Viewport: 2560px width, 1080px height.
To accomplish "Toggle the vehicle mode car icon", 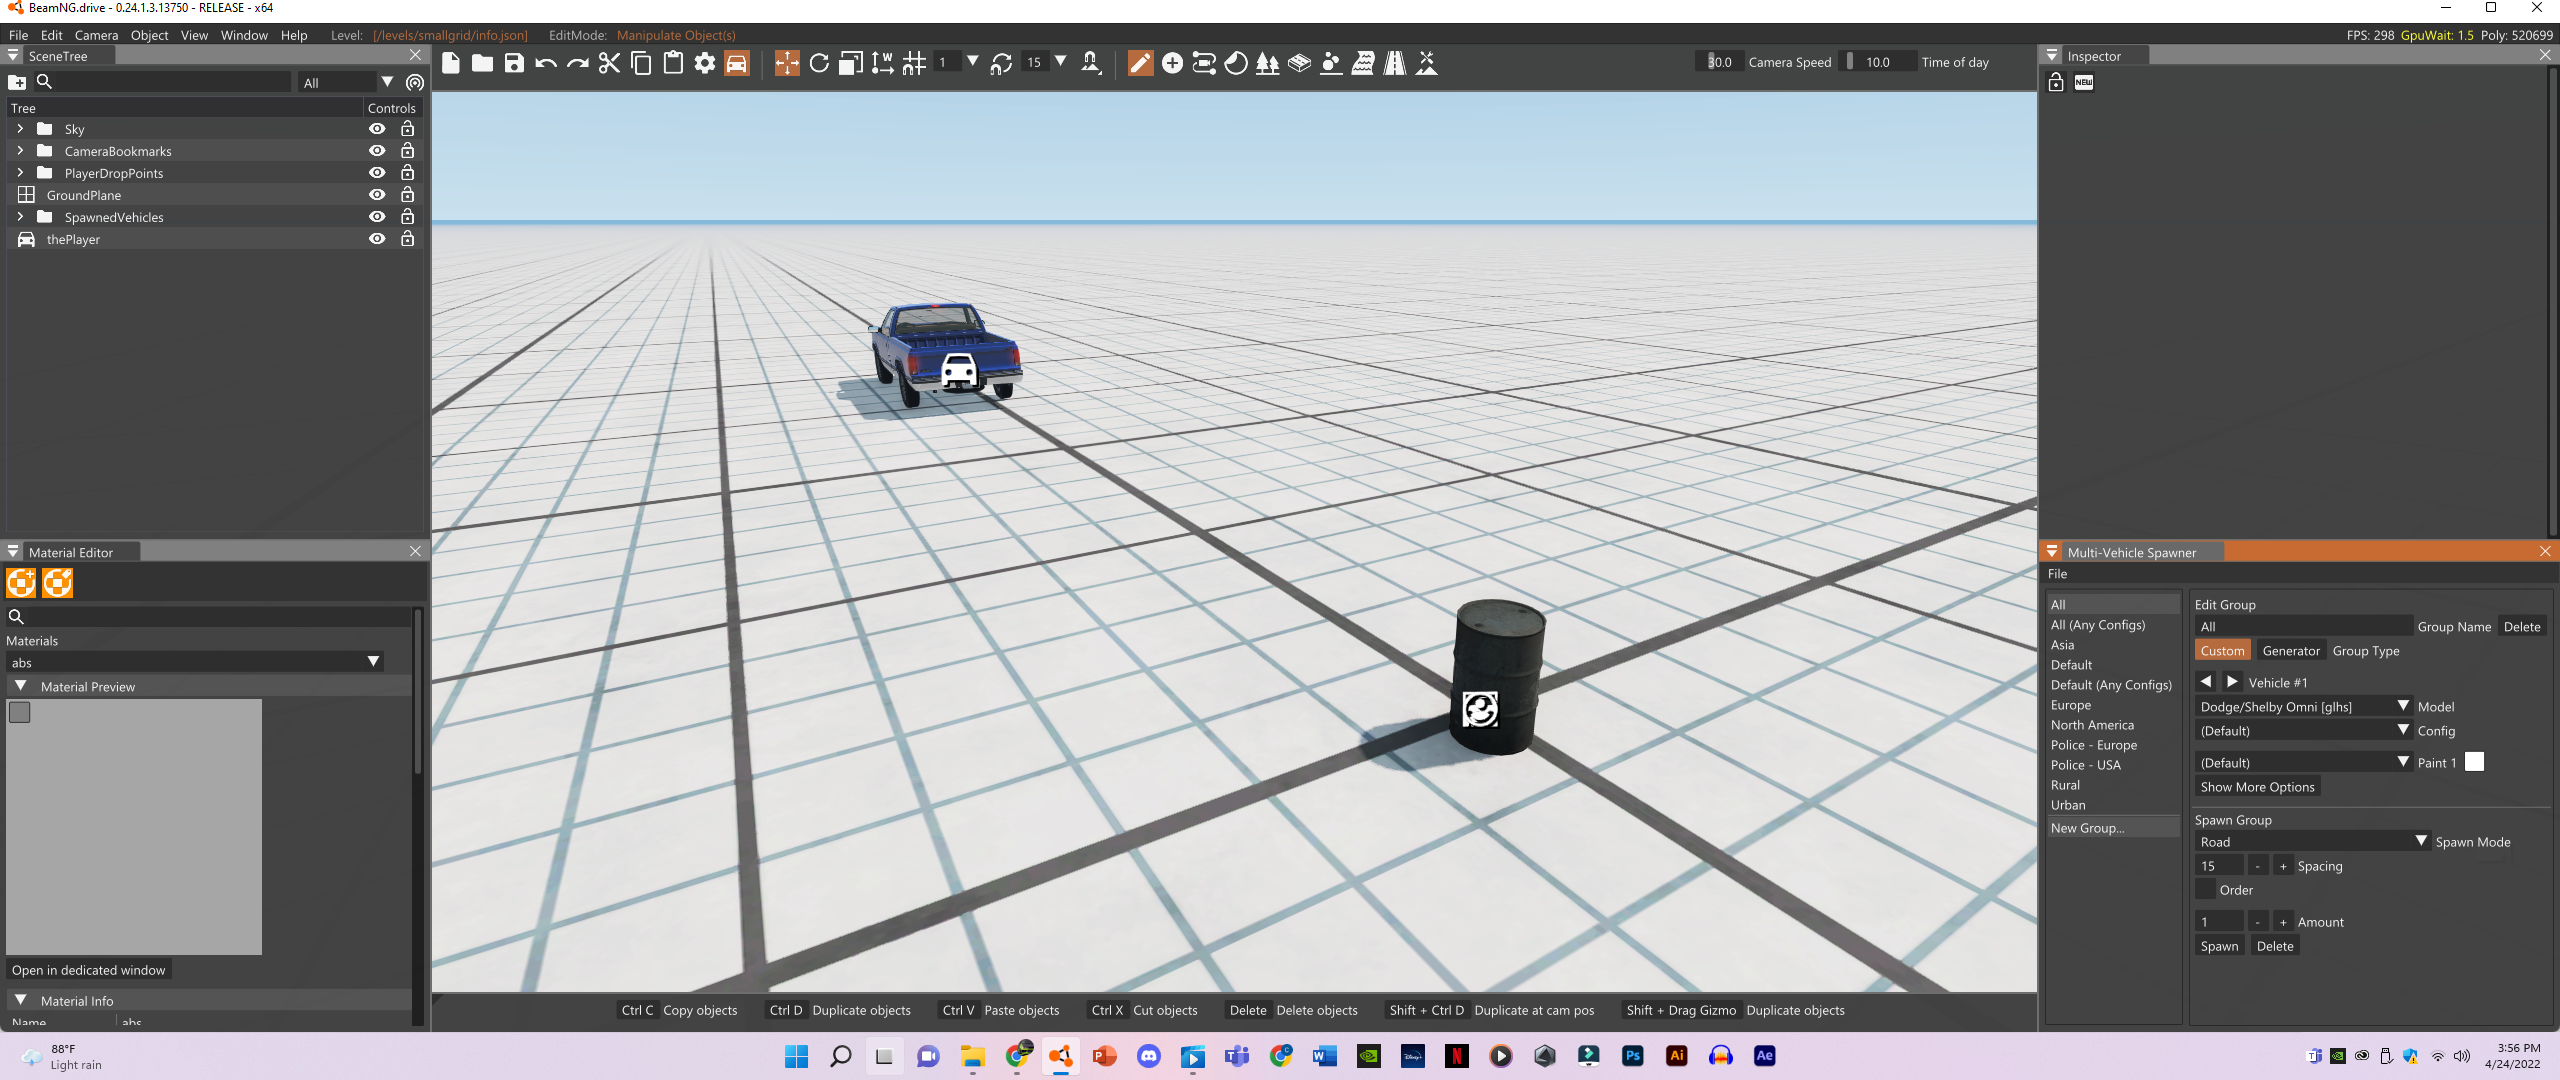I will [x=737, y=63].
